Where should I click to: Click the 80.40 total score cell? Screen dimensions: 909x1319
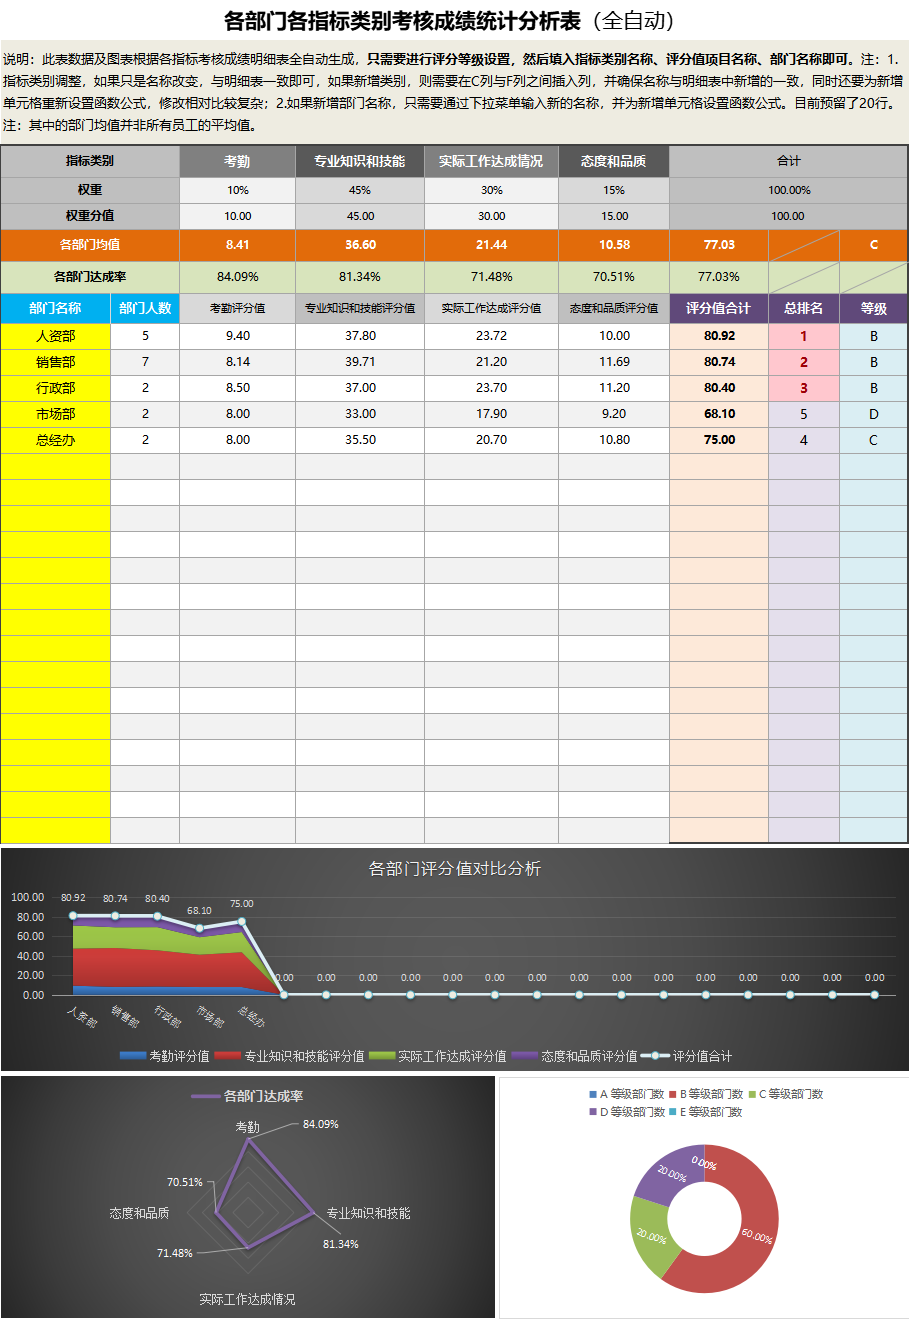719,388
